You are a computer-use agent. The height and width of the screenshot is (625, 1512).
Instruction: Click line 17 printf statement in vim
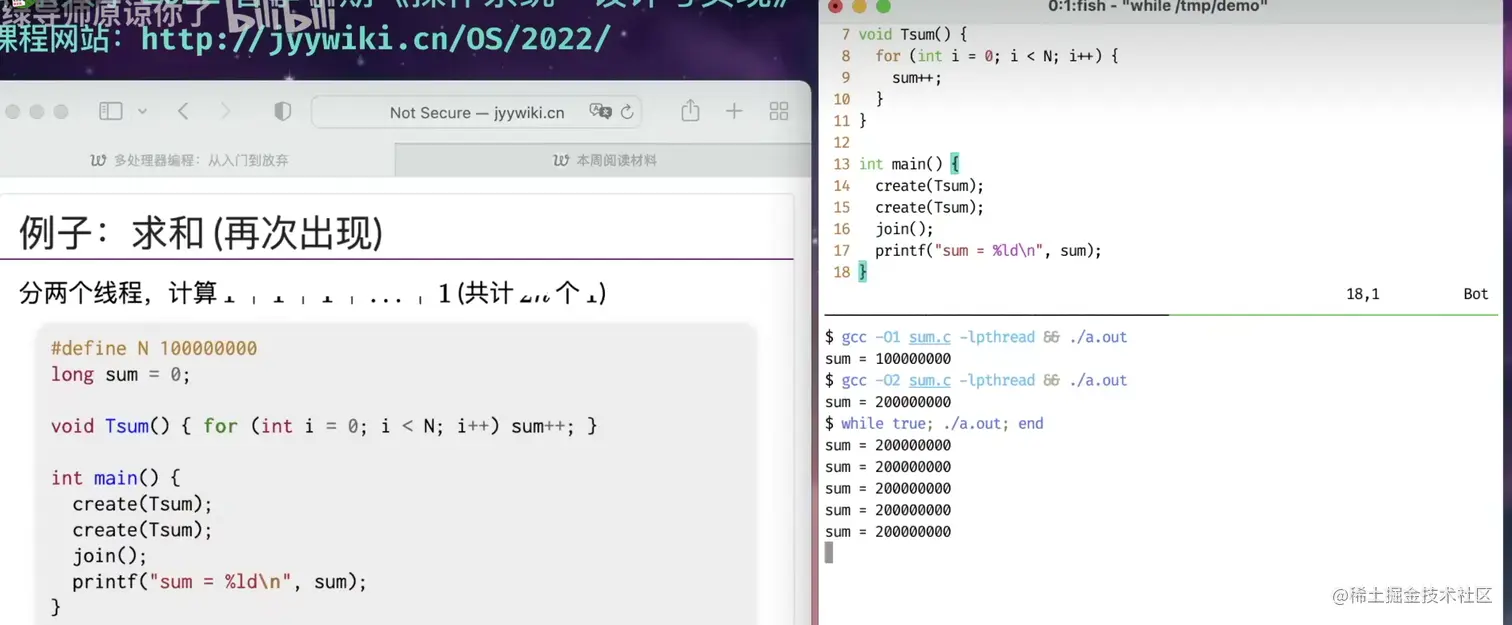(988, 251)
